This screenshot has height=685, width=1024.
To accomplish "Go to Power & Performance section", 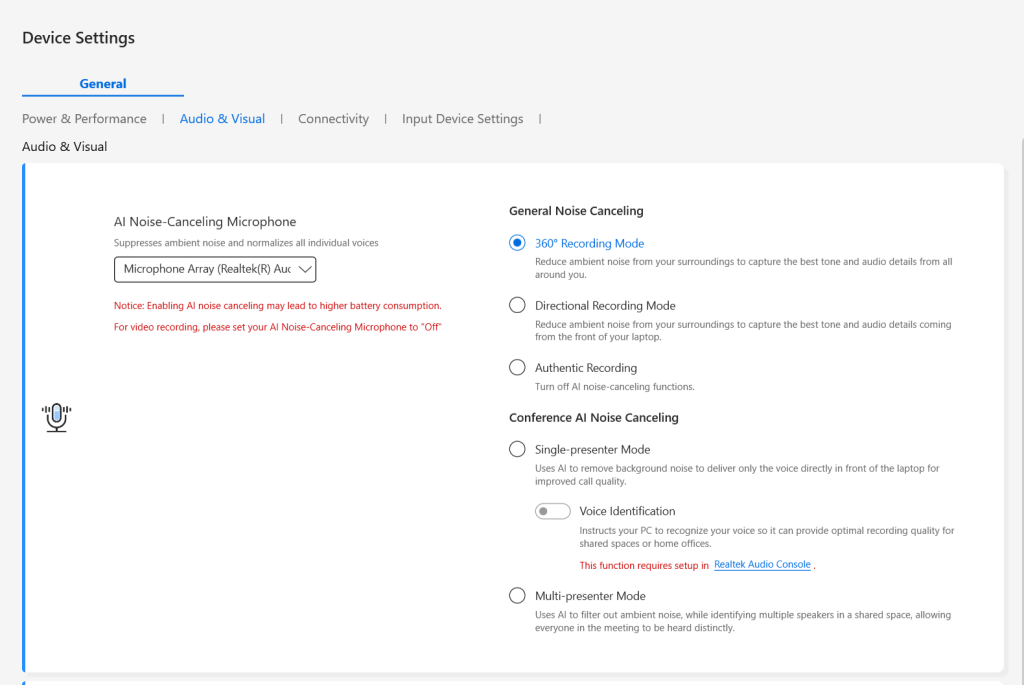I will coord(84,119).
